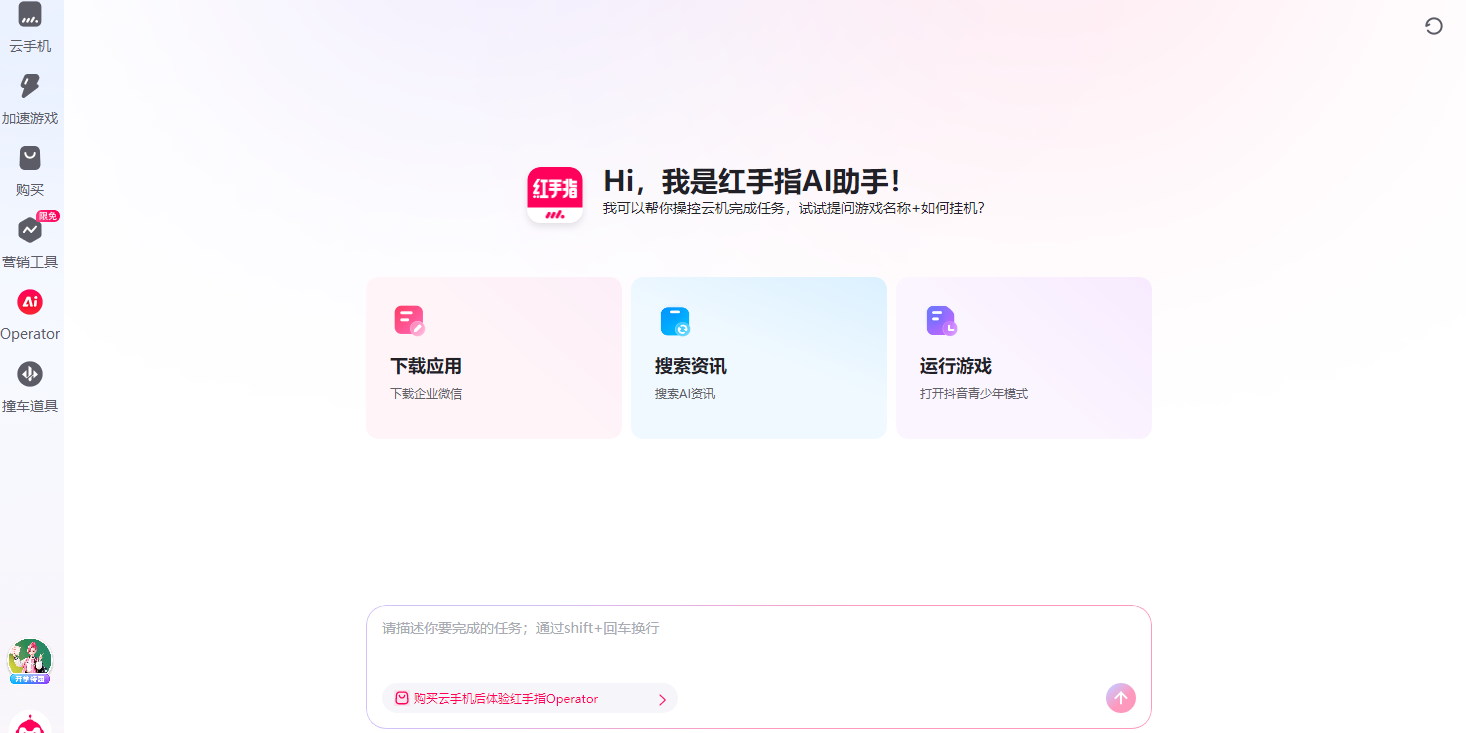Image resolution: width=1466 pixels, height=733 pixels.
Task: Open the 撞车道具 icon
Action: 30,374
